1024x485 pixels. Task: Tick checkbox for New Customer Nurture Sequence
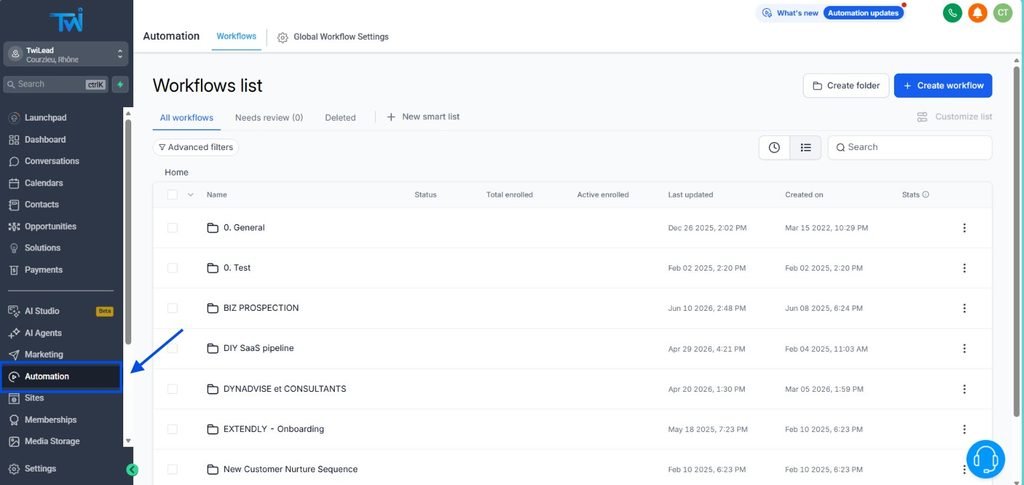172,469
